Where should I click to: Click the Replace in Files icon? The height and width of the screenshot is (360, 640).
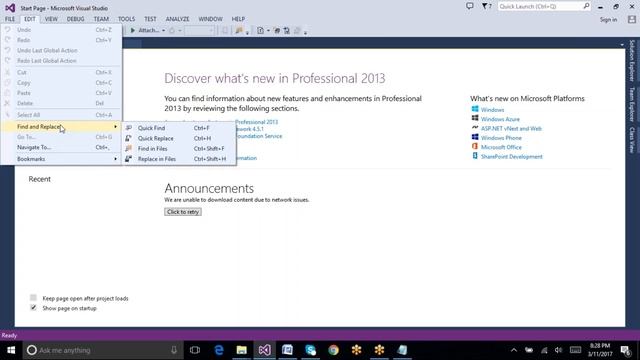pyautogui.click(x=129, y=159)
